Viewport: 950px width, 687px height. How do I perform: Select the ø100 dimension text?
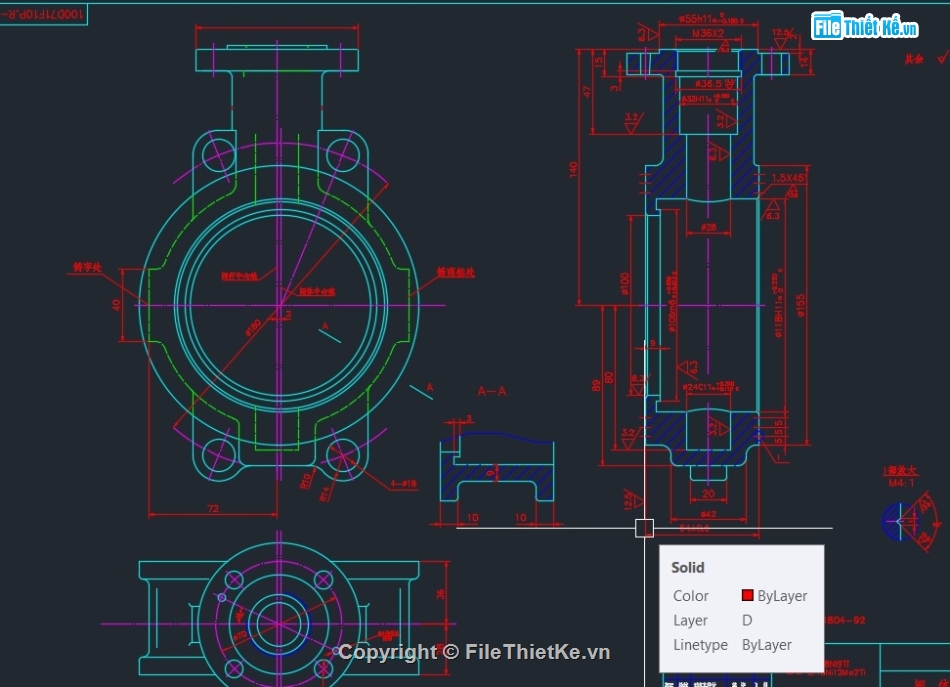(x=625, y=284)
